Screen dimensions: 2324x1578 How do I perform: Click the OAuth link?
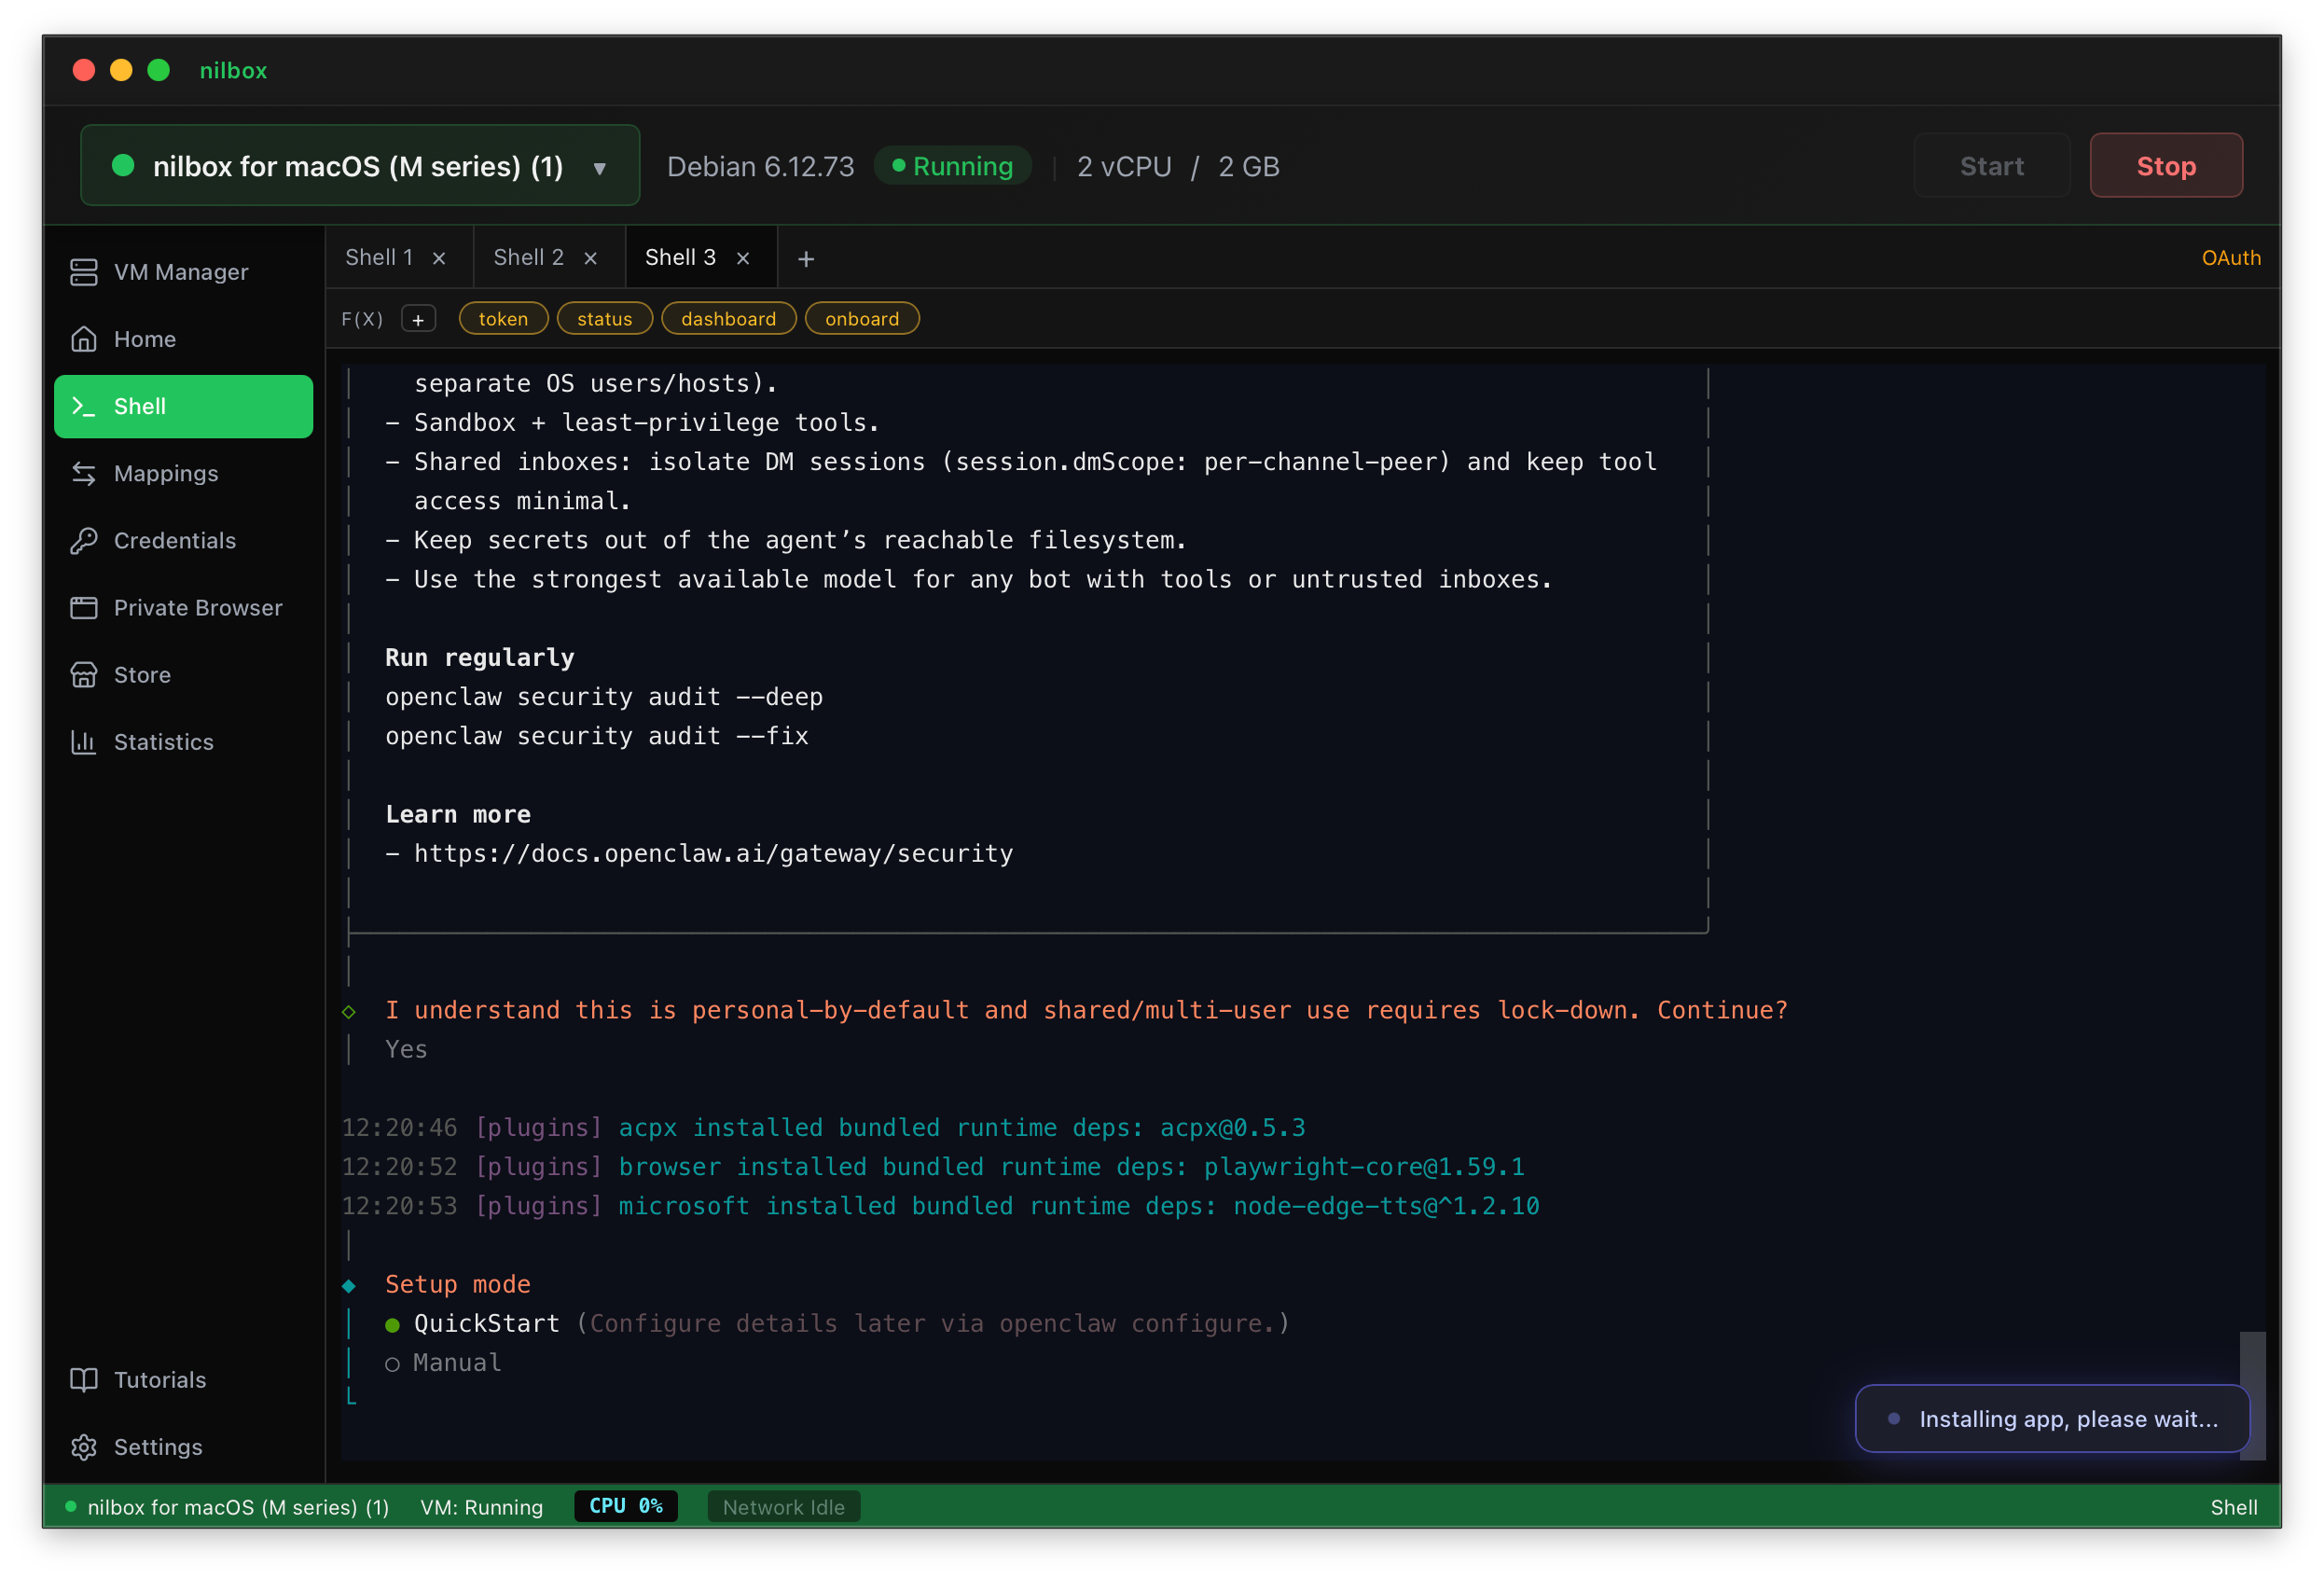[x=2230, y=258]
